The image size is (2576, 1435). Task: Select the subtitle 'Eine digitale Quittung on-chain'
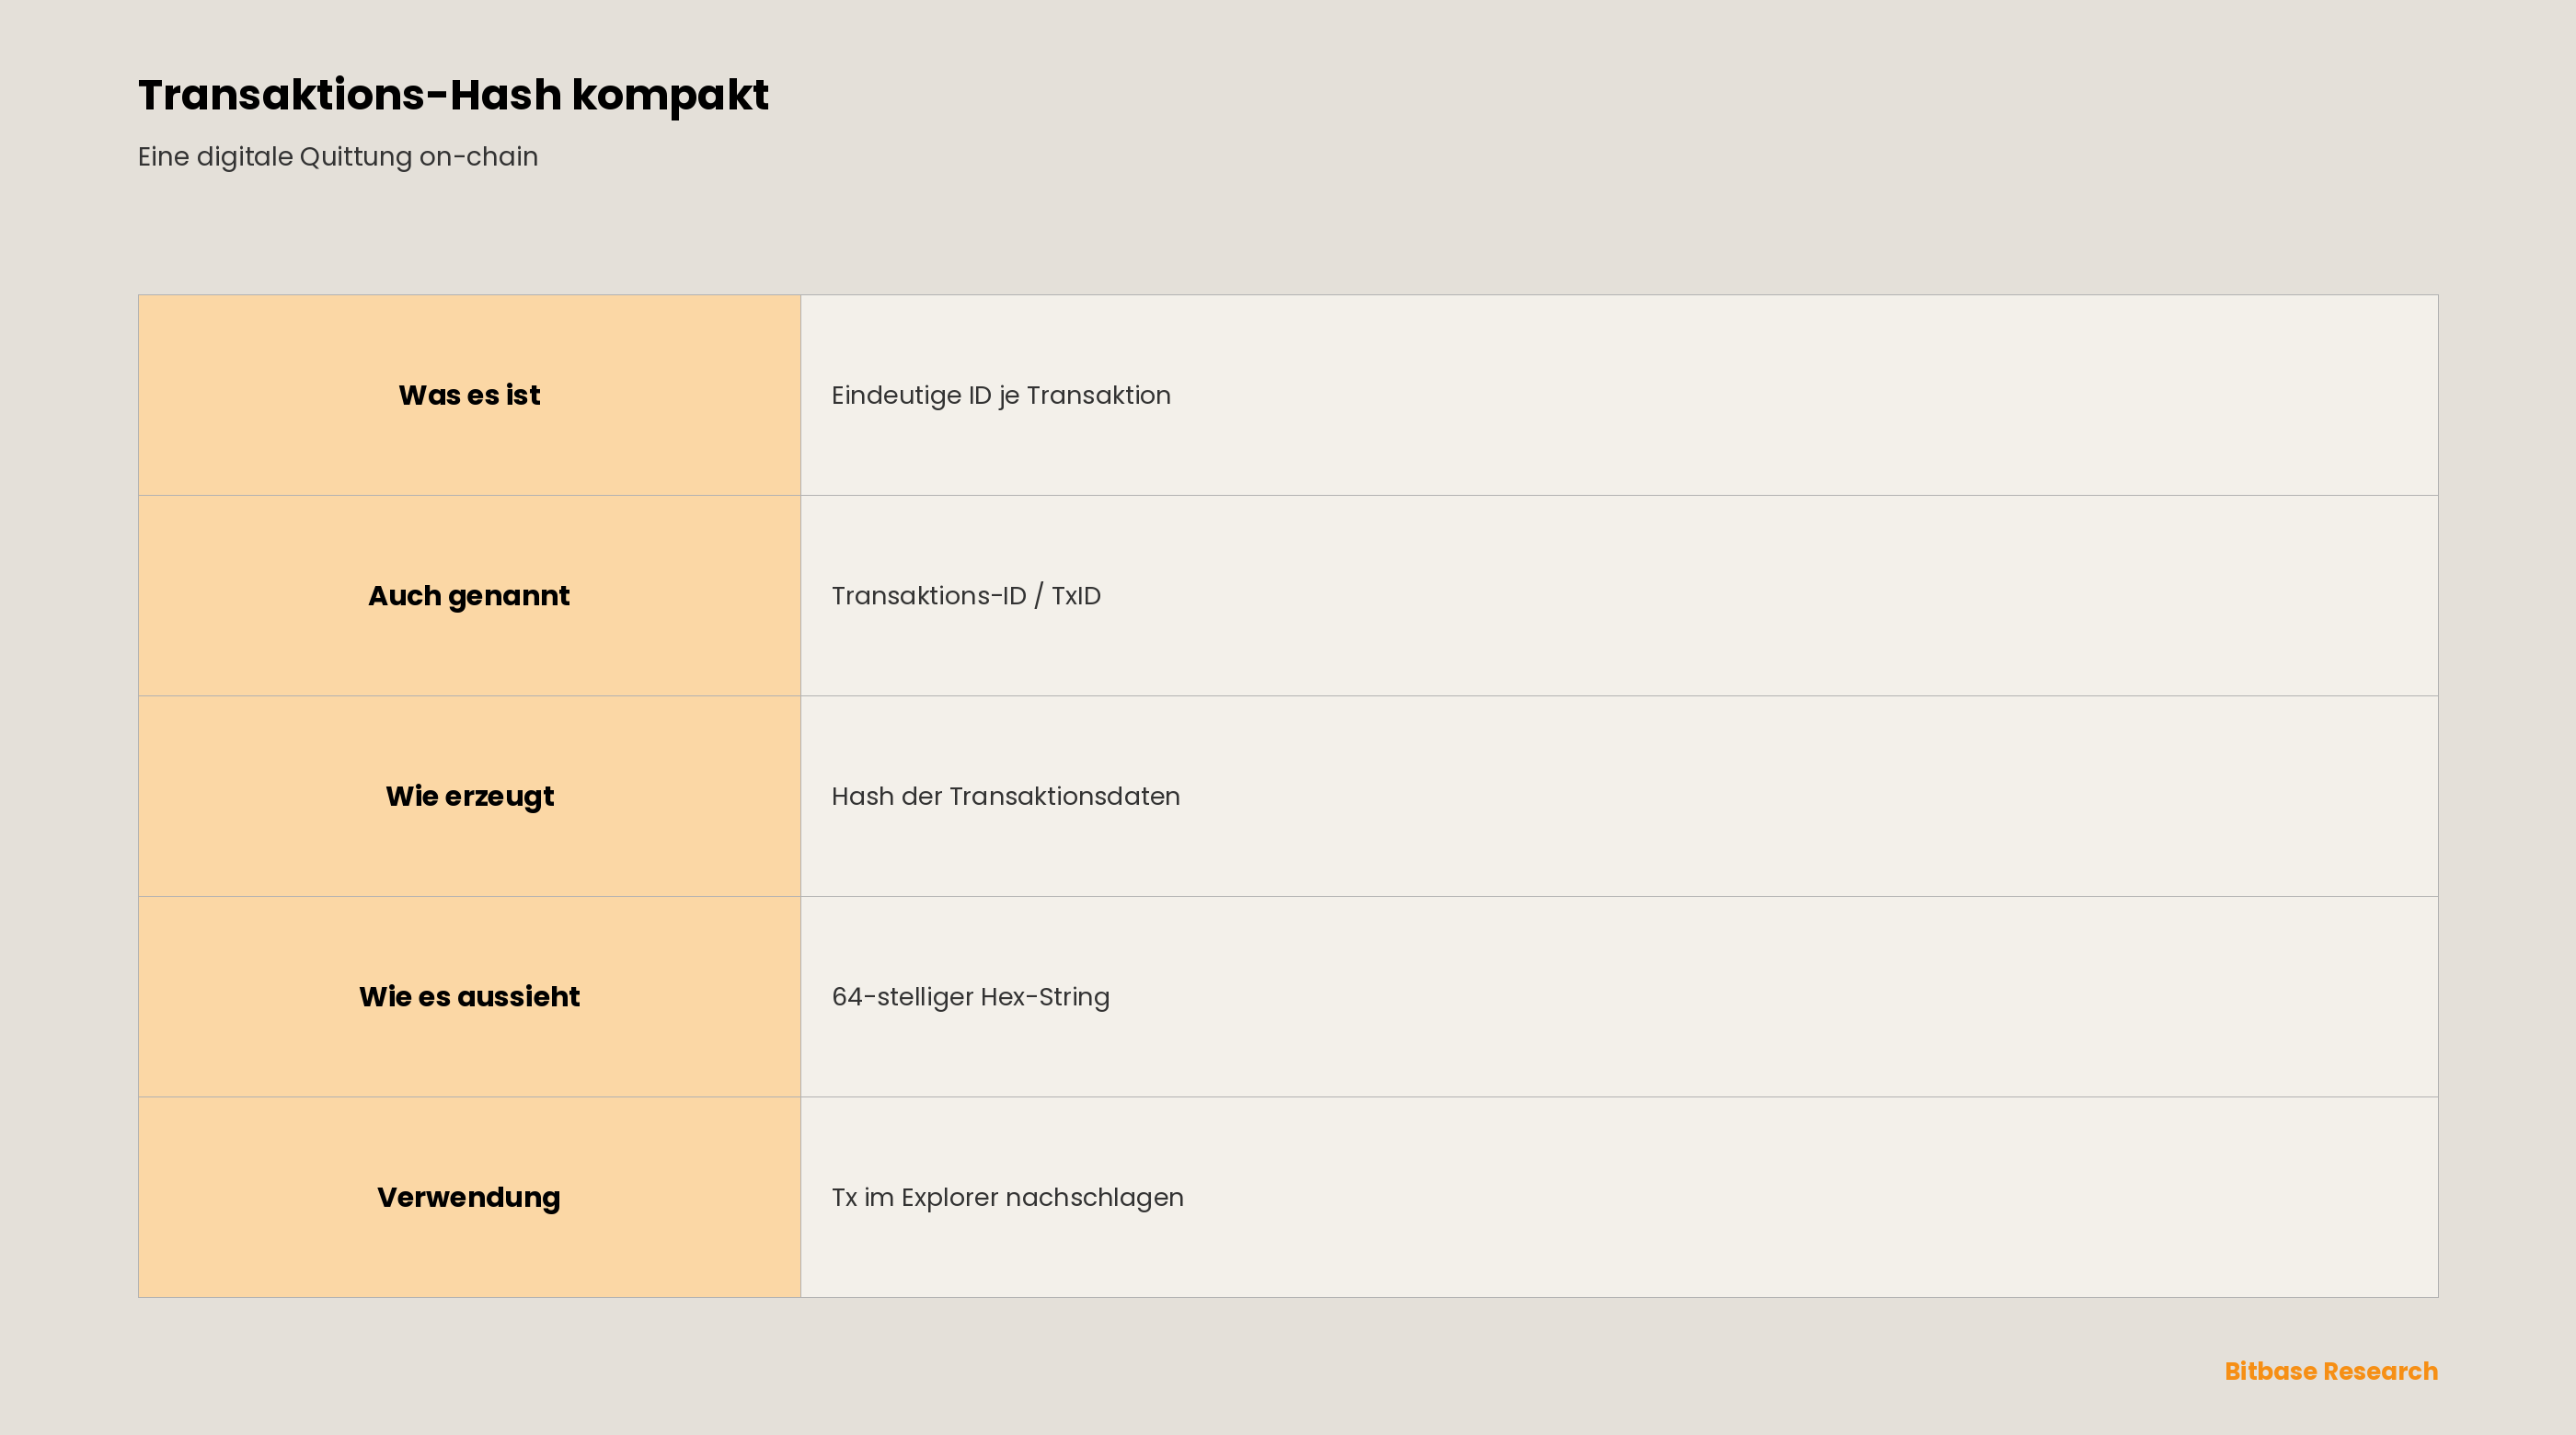[338, 157]
